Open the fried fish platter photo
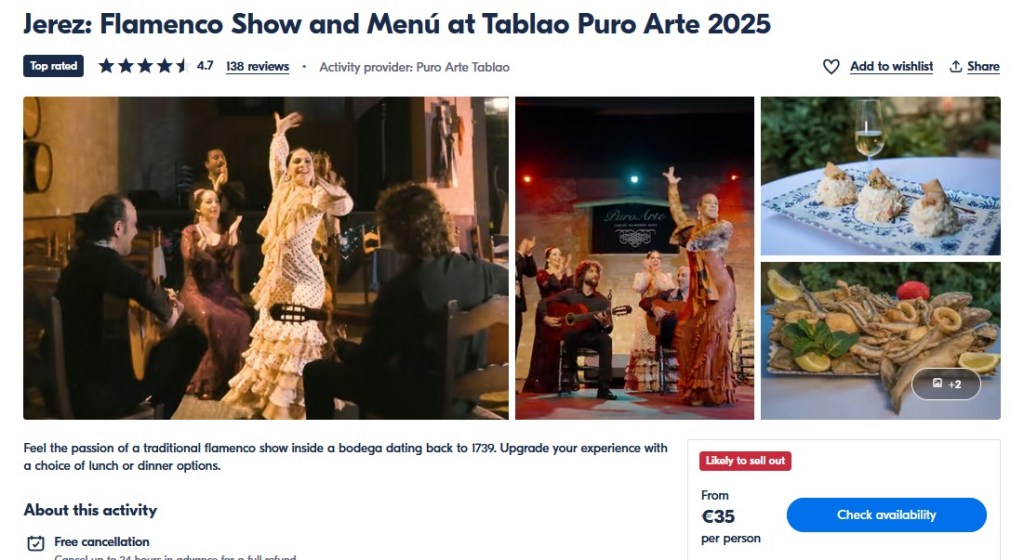The width and height of the screenshot is (1024, 560). pos(880,341)
